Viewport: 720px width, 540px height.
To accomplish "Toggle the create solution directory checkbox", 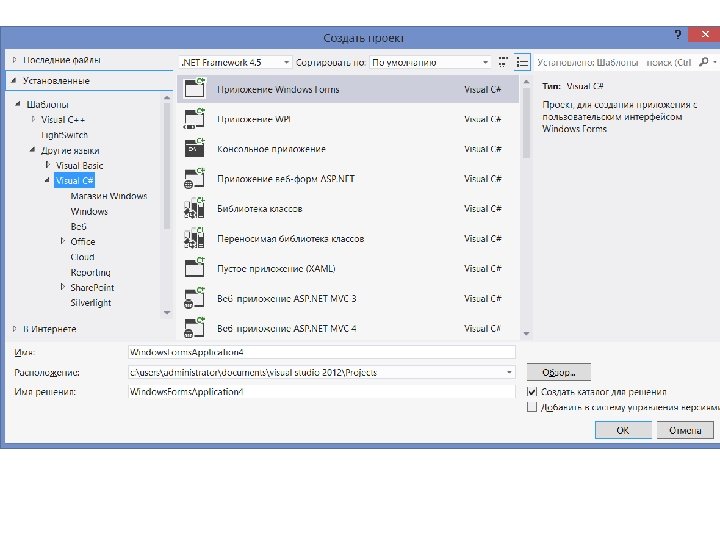I will tap(532, 392).
